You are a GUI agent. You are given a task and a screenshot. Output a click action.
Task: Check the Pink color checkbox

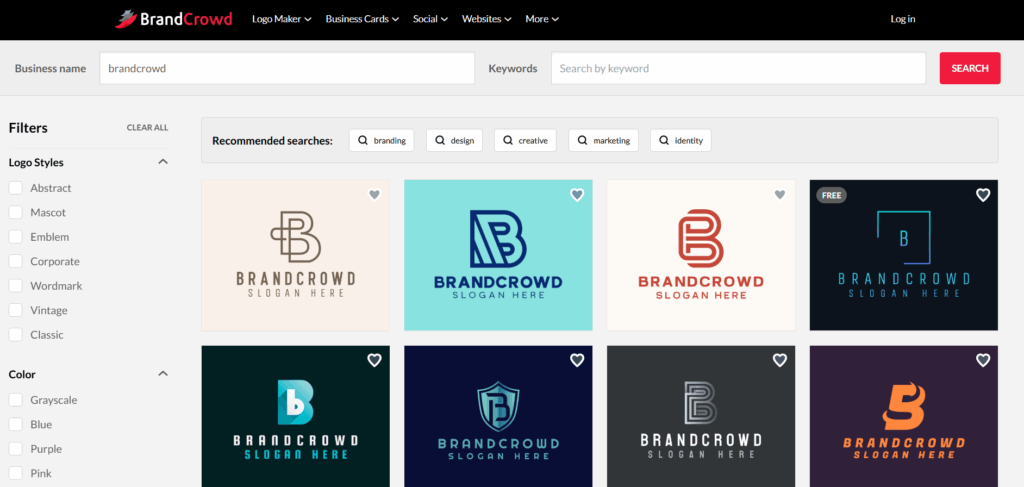click(16, 473)
